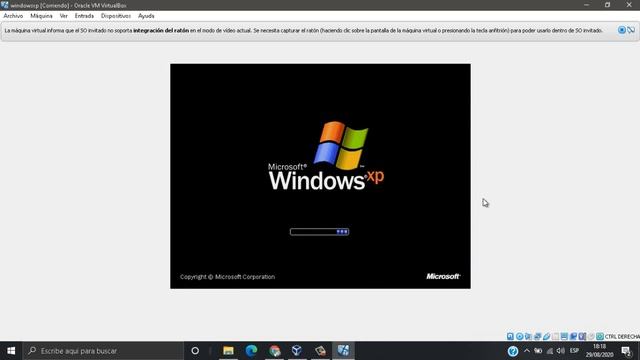Dismiss the mouse integration notification message
This screenshot has height=360, width=640.
[622, 30]
